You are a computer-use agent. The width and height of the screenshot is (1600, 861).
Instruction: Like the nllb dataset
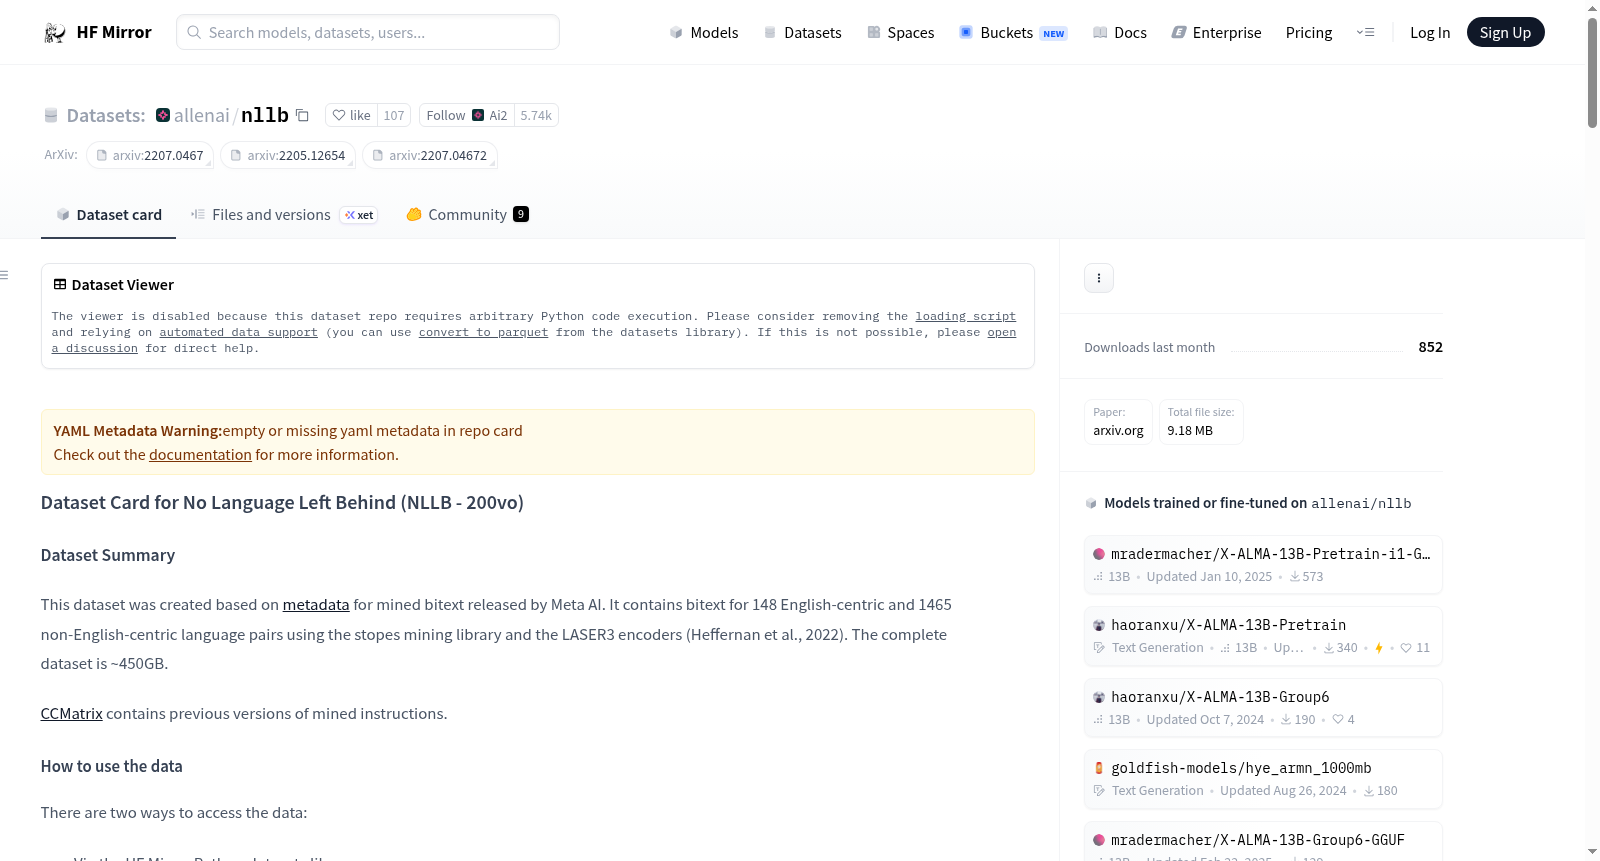(x=351, y=115)
